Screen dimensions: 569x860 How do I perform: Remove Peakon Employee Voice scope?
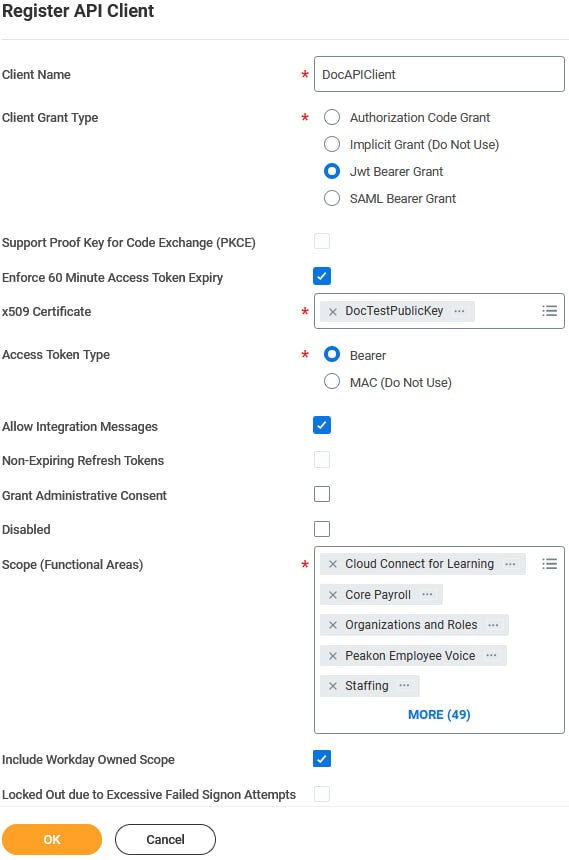(333, 655)
